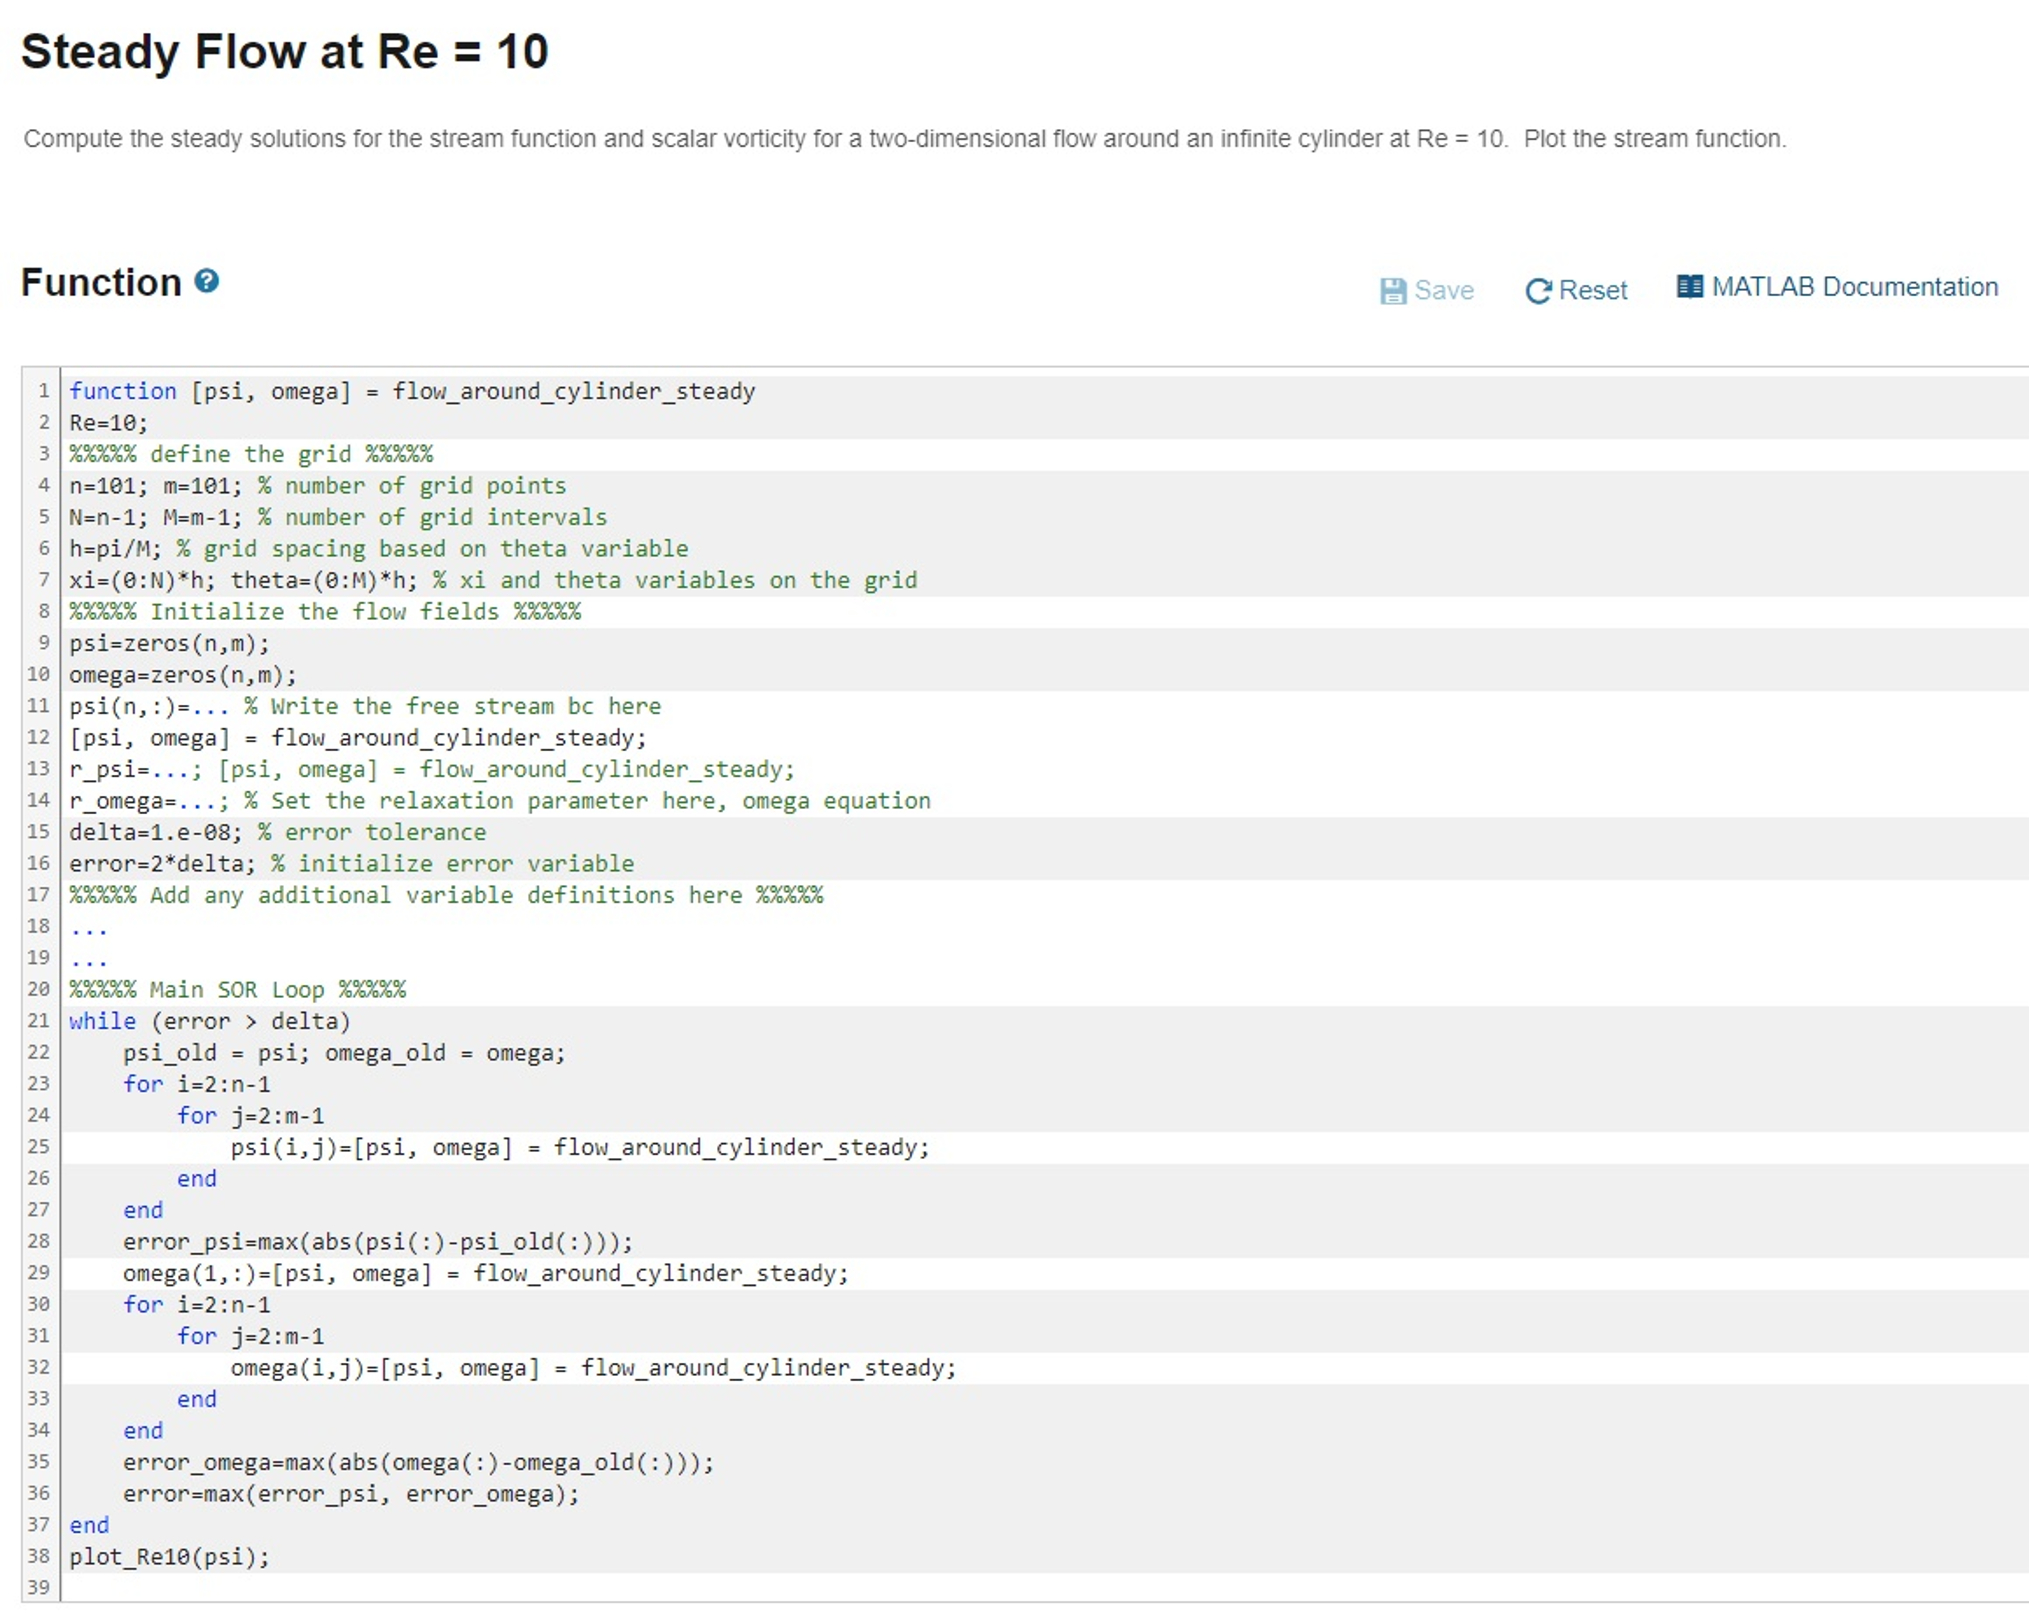
Task: Click the plot_Re10(psi); line
Action: coord(169,1557)
